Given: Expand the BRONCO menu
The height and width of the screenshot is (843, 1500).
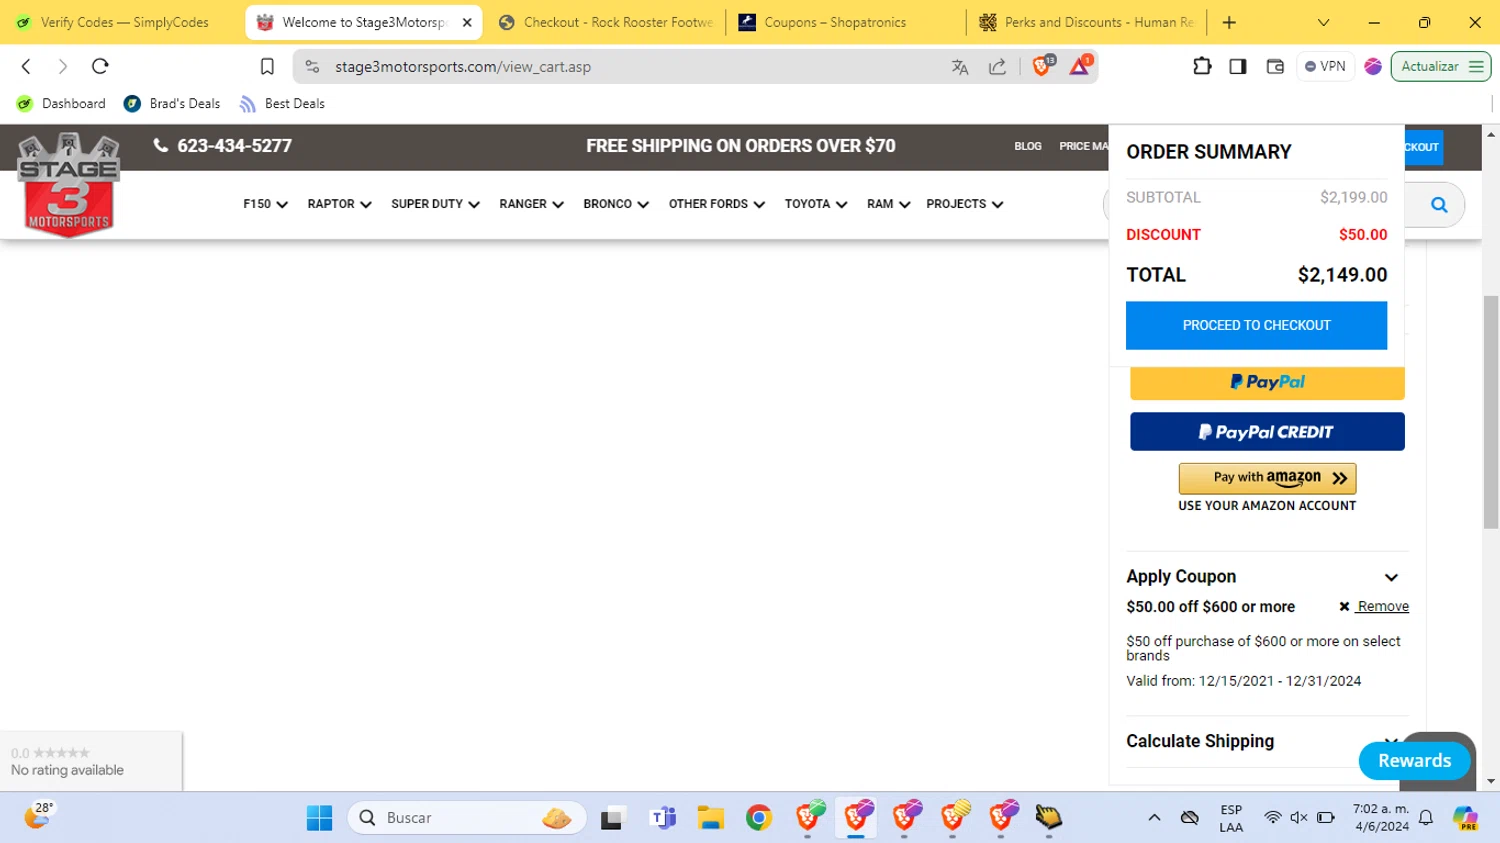Looking at the screenshot, I should 616,204.
